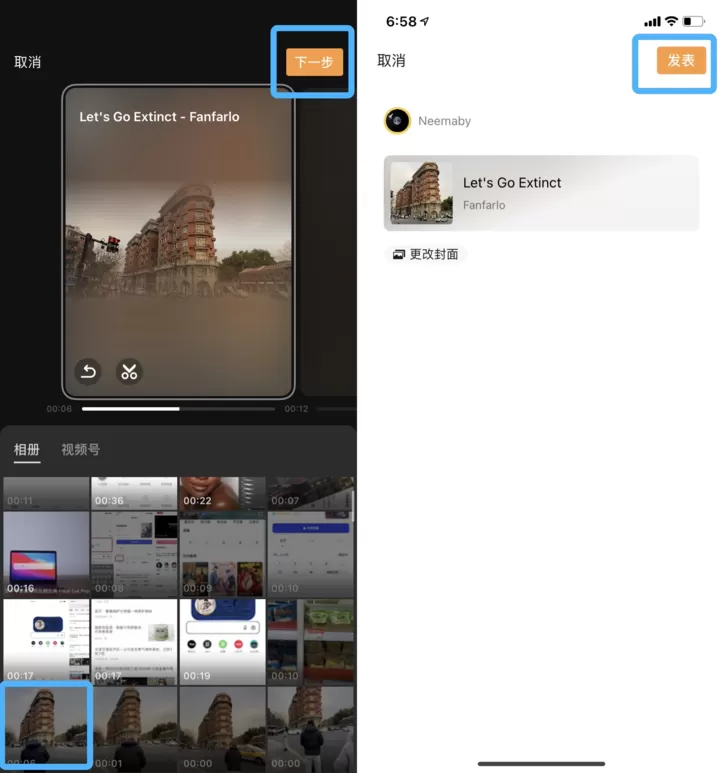This screenshot has width=720, height=773.
Task: Tap the location arrow beside the time
Action: tap(425, 21)
